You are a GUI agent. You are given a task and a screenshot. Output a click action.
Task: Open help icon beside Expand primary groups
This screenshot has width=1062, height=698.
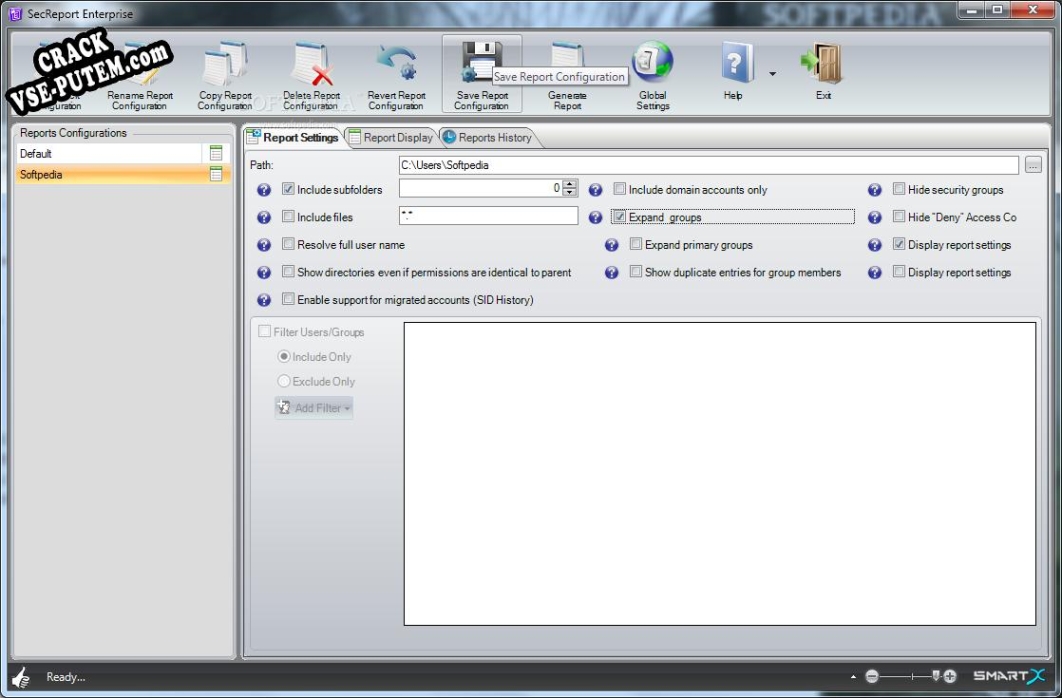click(x=612, y=245)
